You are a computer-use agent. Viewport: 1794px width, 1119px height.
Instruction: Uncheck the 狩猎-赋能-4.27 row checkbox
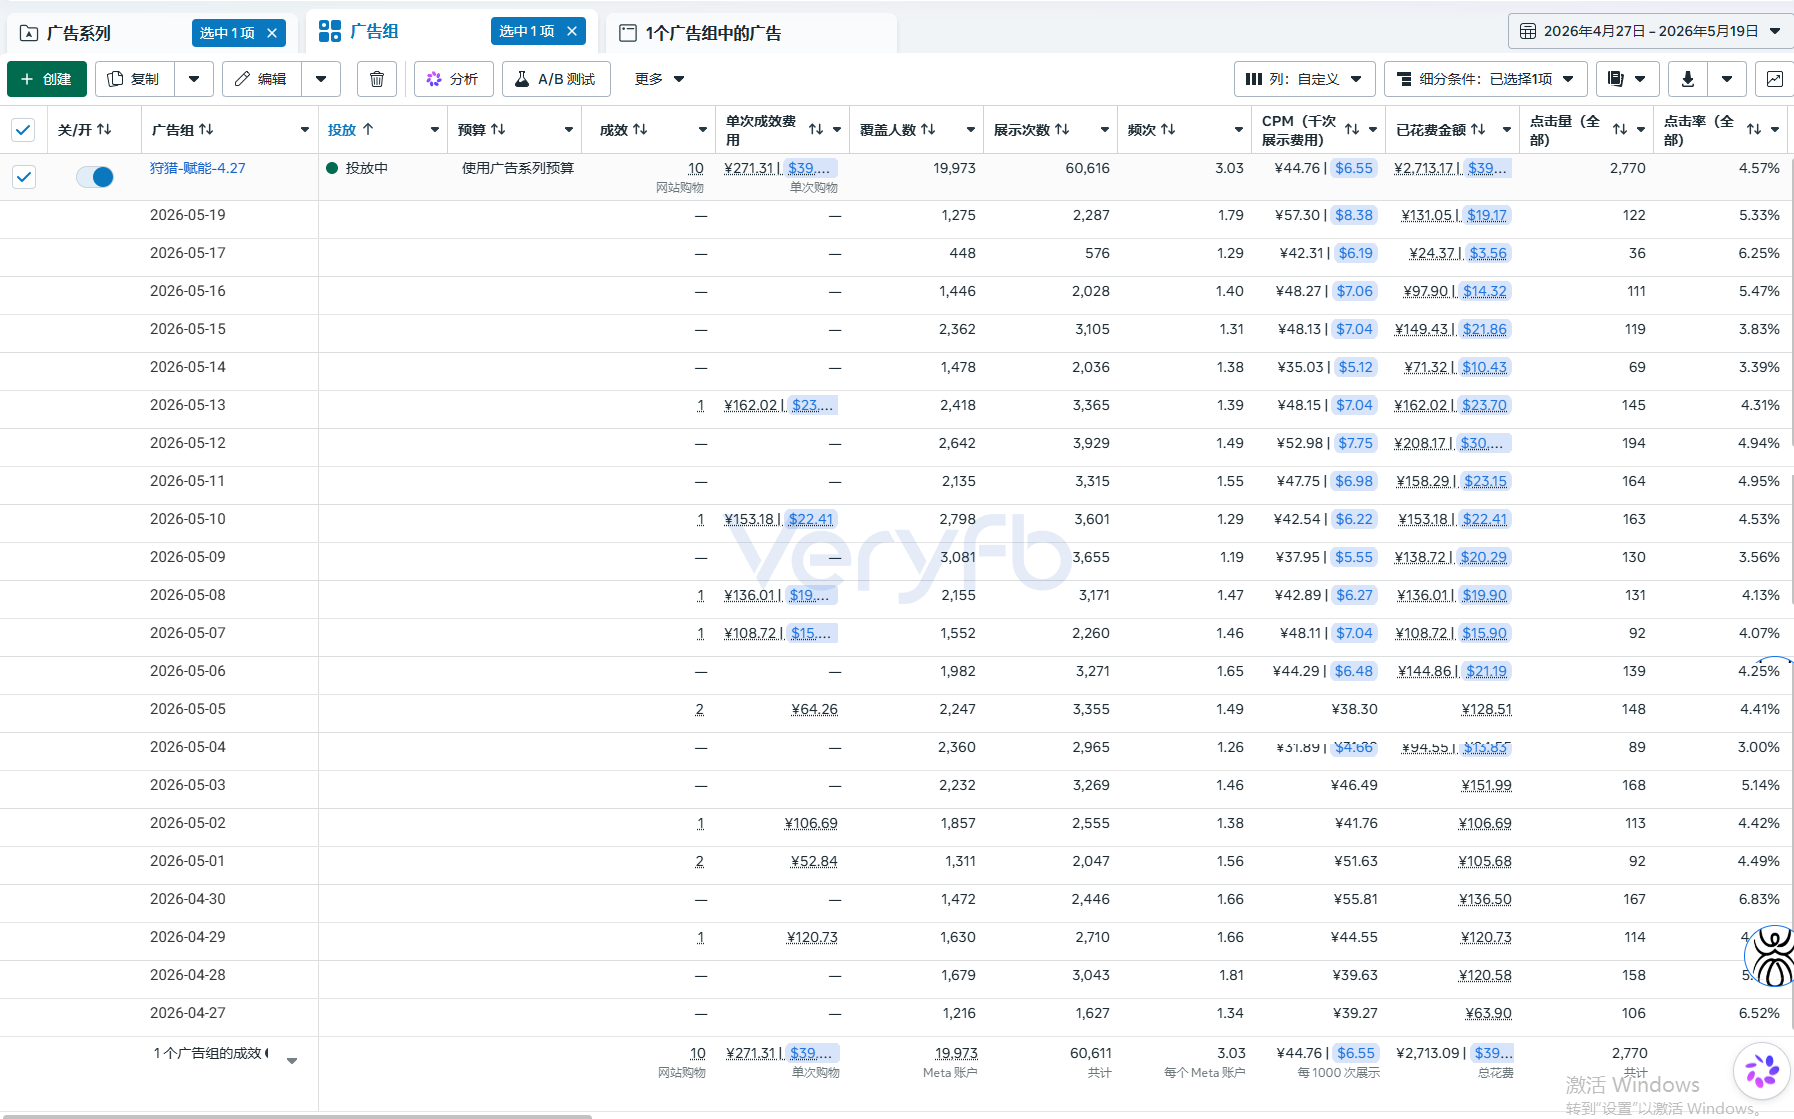point(23,177)
